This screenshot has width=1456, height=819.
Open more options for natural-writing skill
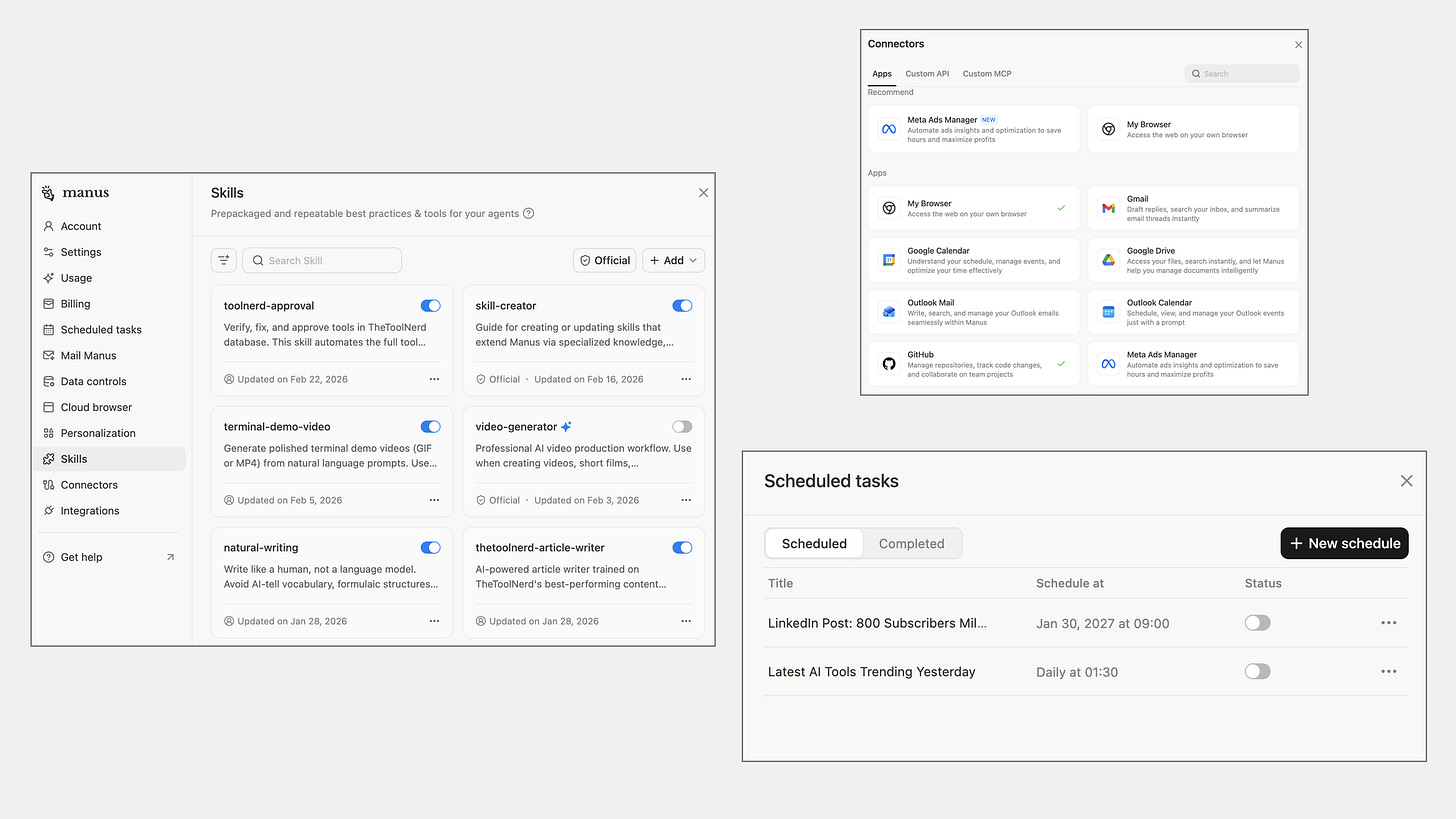(x=434, y=621)
